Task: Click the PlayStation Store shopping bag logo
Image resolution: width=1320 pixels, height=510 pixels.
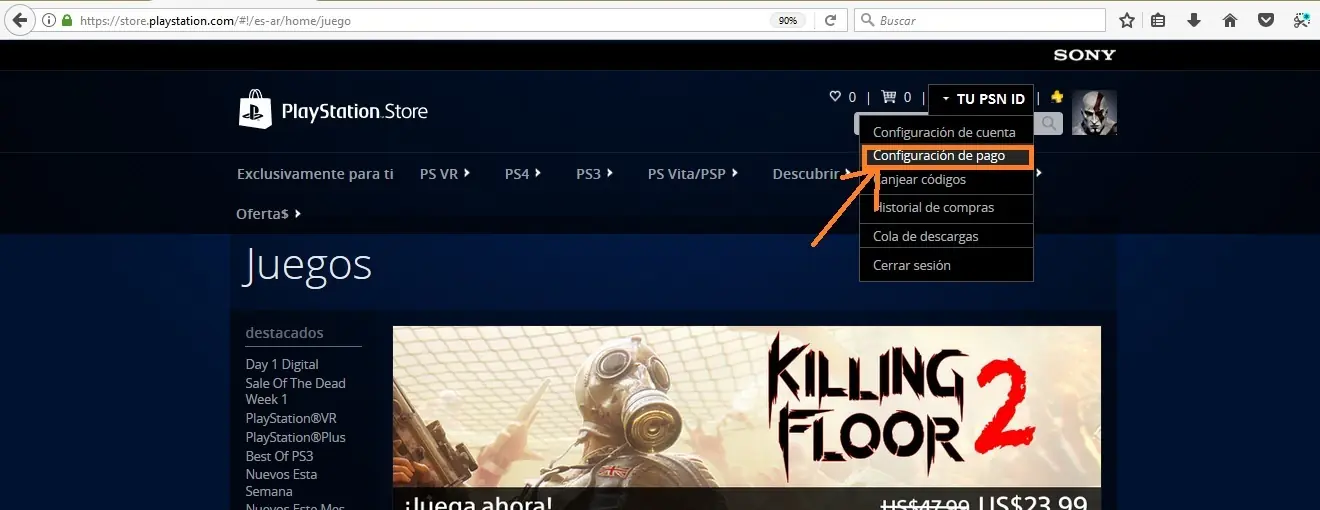Action: coord(255,110)
